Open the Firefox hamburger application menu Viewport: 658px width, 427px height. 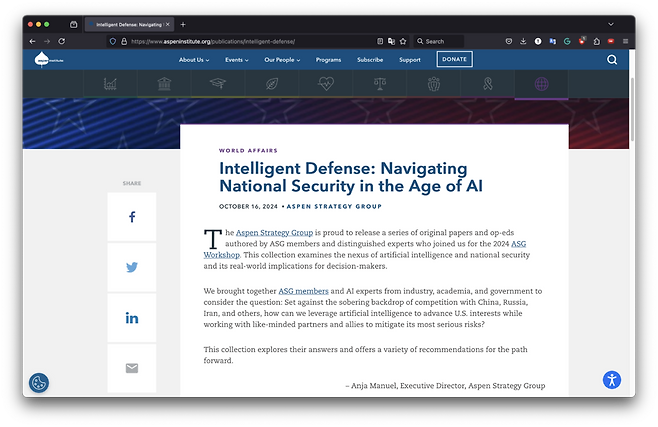click(625, 41)
